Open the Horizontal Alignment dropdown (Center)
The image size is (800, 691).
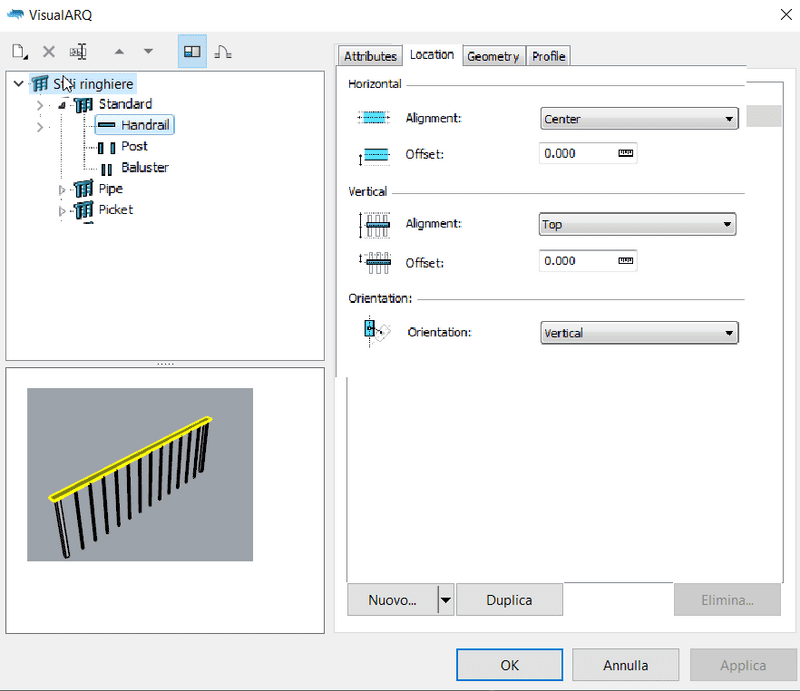click(x=639, y=119)
